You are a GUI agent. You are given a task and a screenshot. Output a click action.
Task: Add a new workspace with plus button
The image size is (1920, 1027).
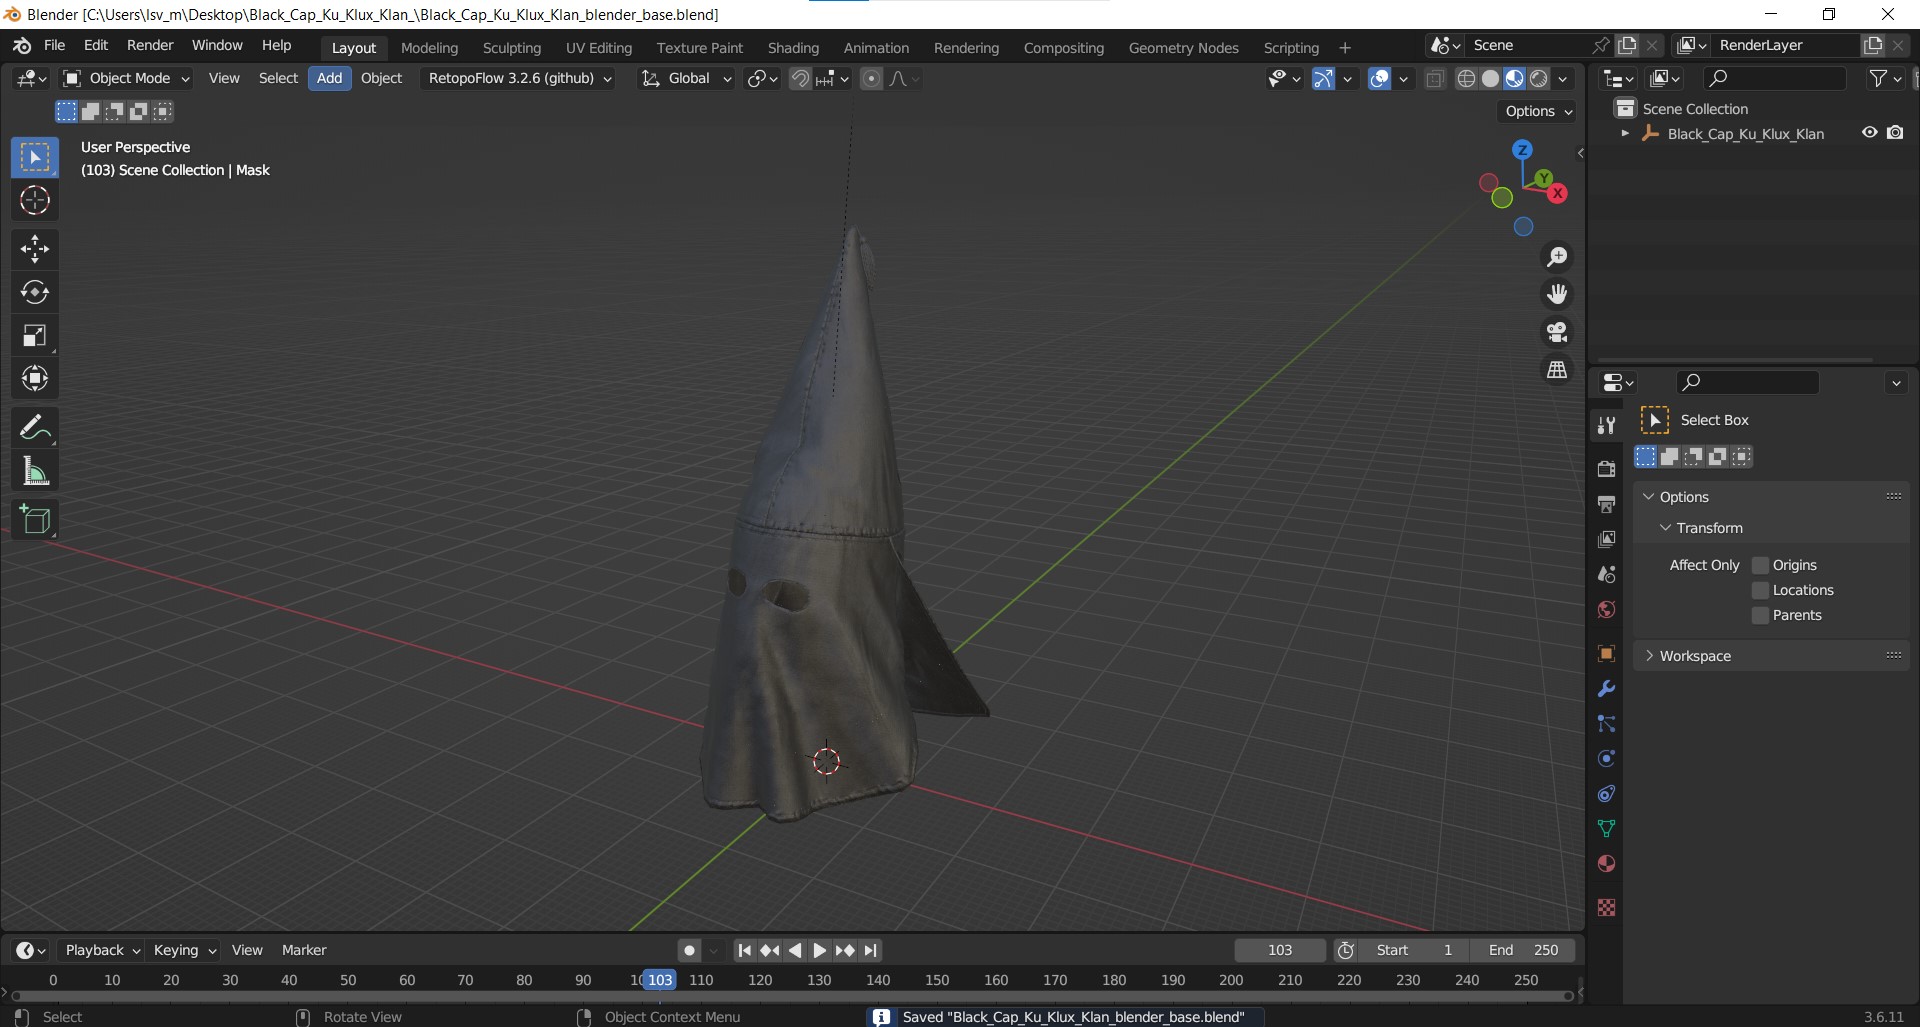tap(1344, 47)
